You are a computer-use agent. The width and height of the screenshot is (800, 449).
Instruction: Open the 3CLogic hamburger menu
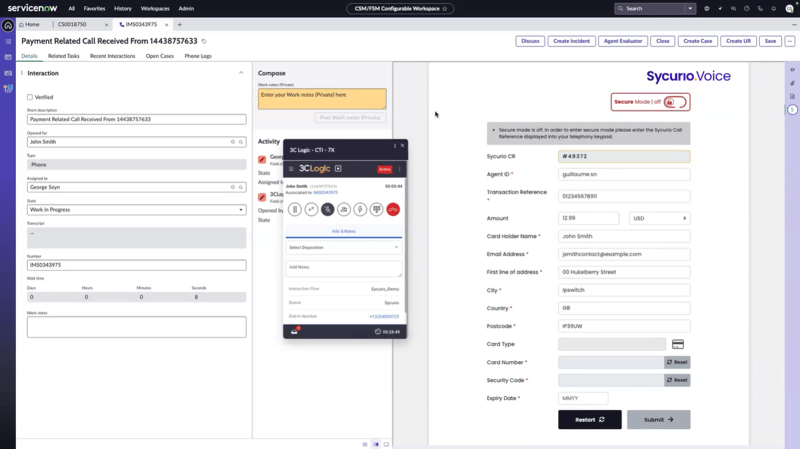click(x=291, y=169)
